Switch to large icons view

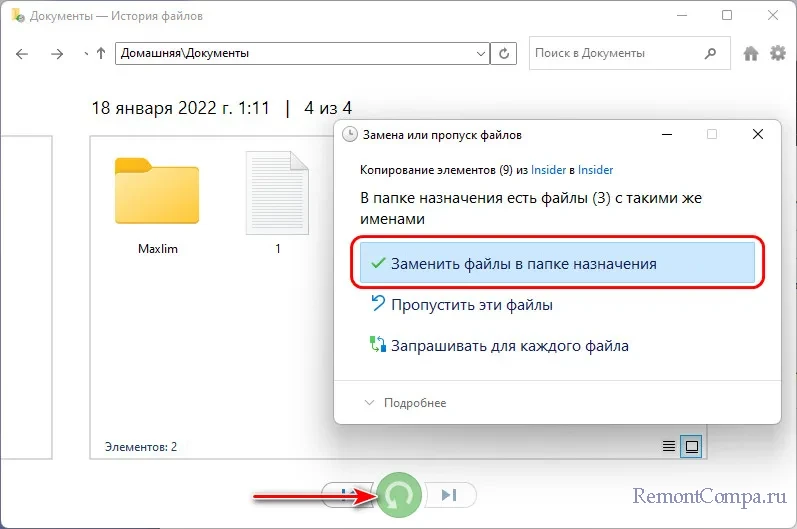coord(690,446)
